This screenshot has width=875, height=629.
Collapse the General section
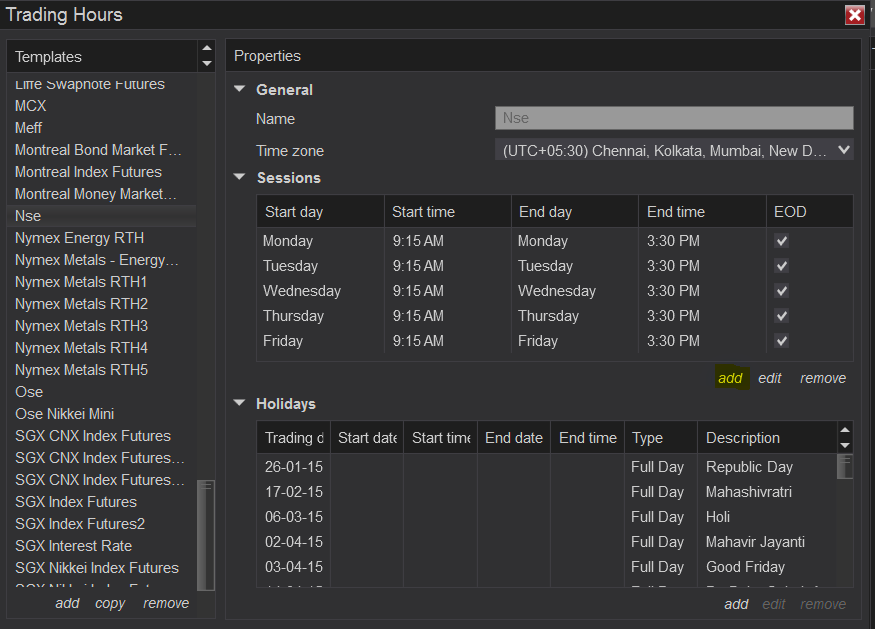pos(240,89)
